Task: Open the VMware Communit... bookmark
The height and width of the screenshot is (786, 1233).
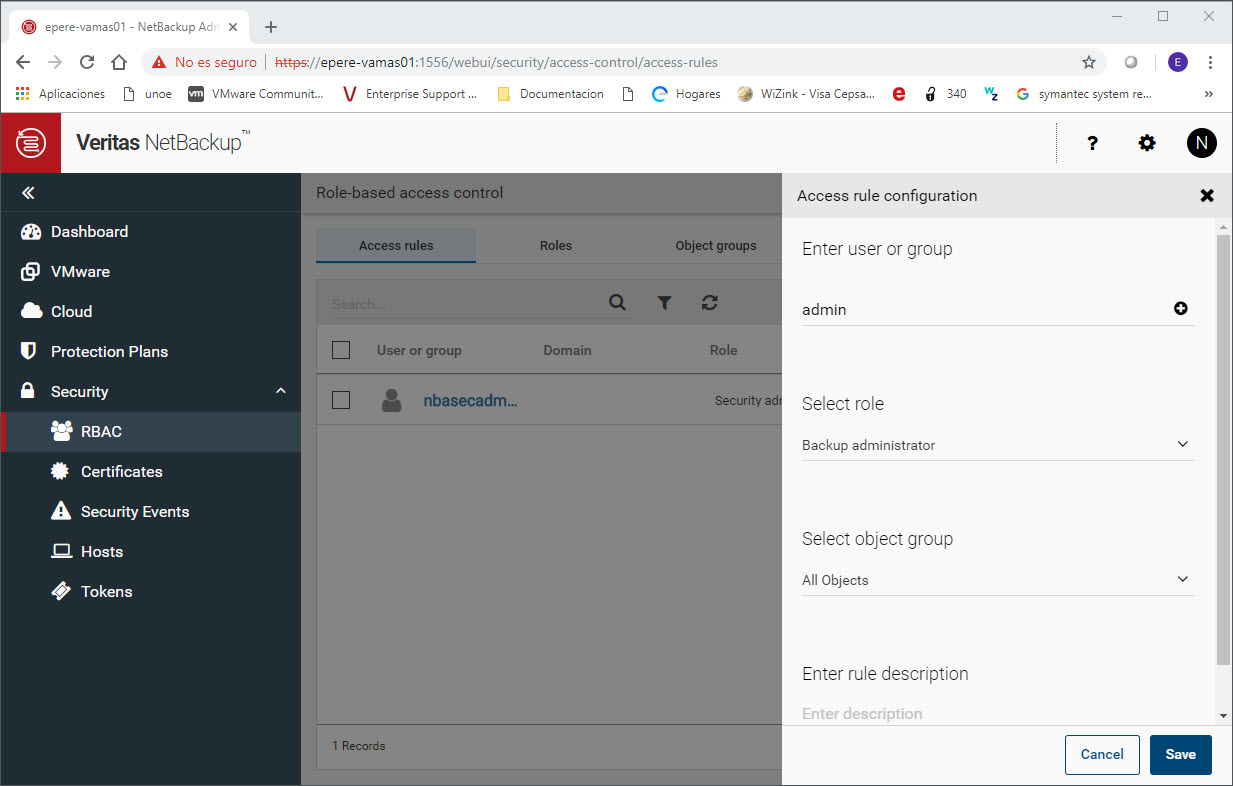Action: point(256,94)
